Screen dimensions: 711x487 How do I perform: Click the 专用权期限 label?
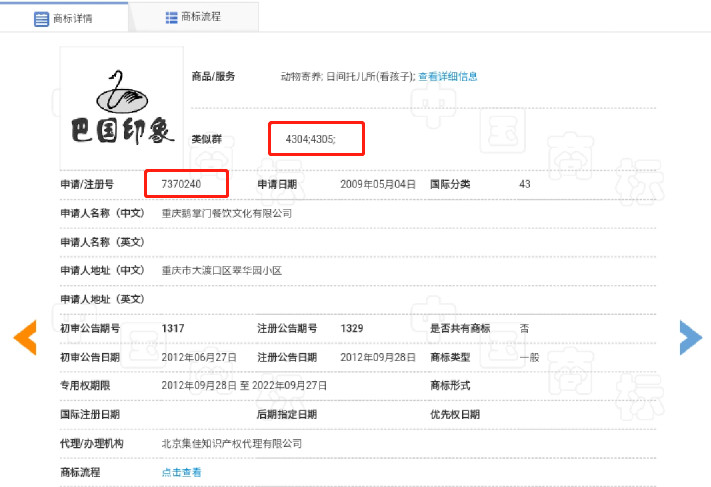coord(85,385)
